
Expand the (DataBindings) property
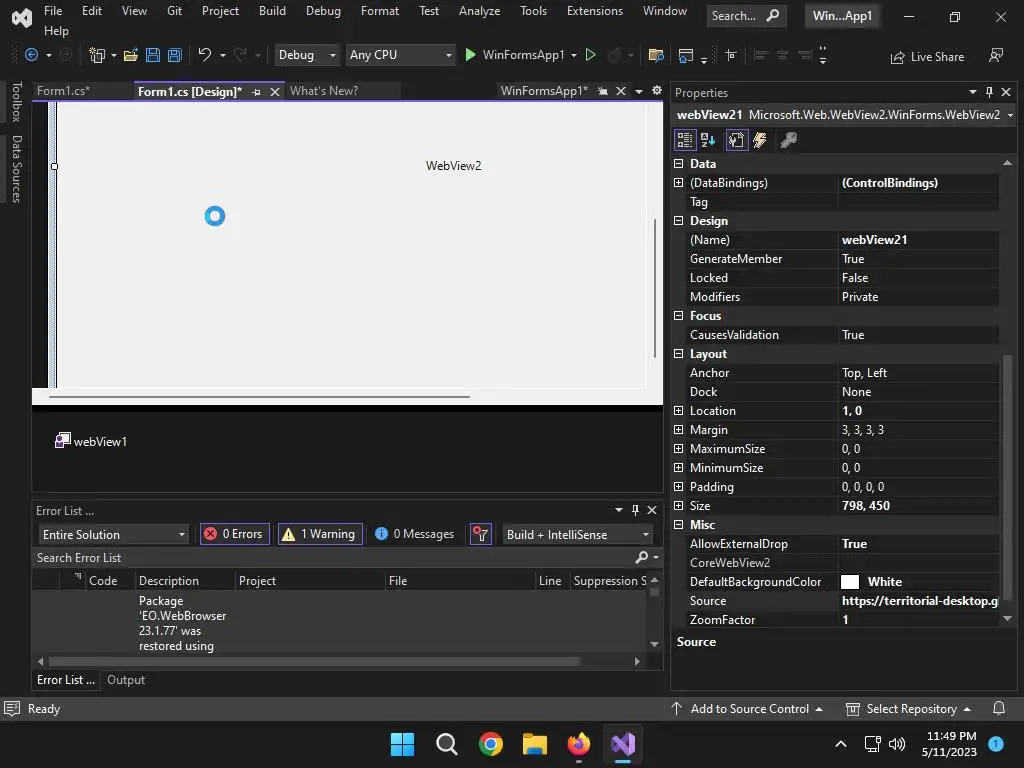pos(679,183)
